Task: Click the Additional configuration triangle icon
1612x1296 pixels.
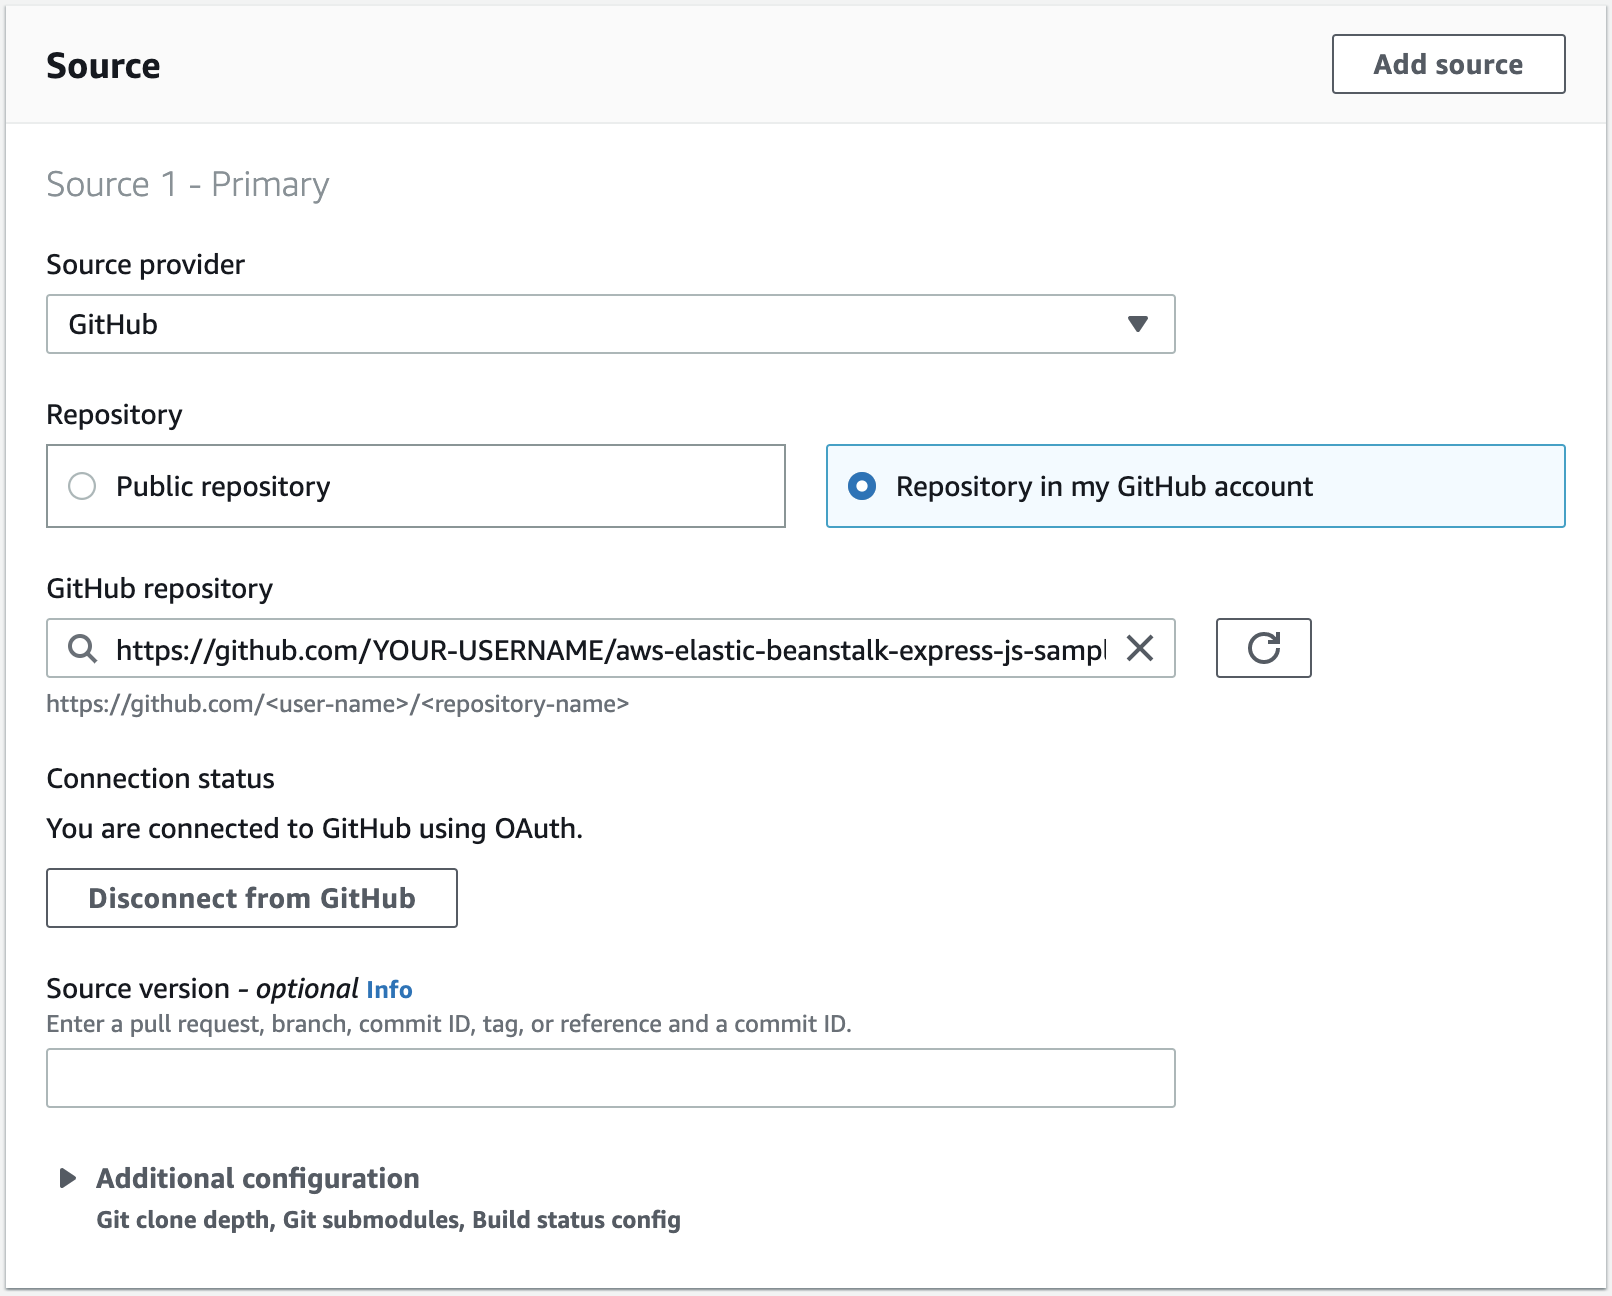Action: (67, 1178)
